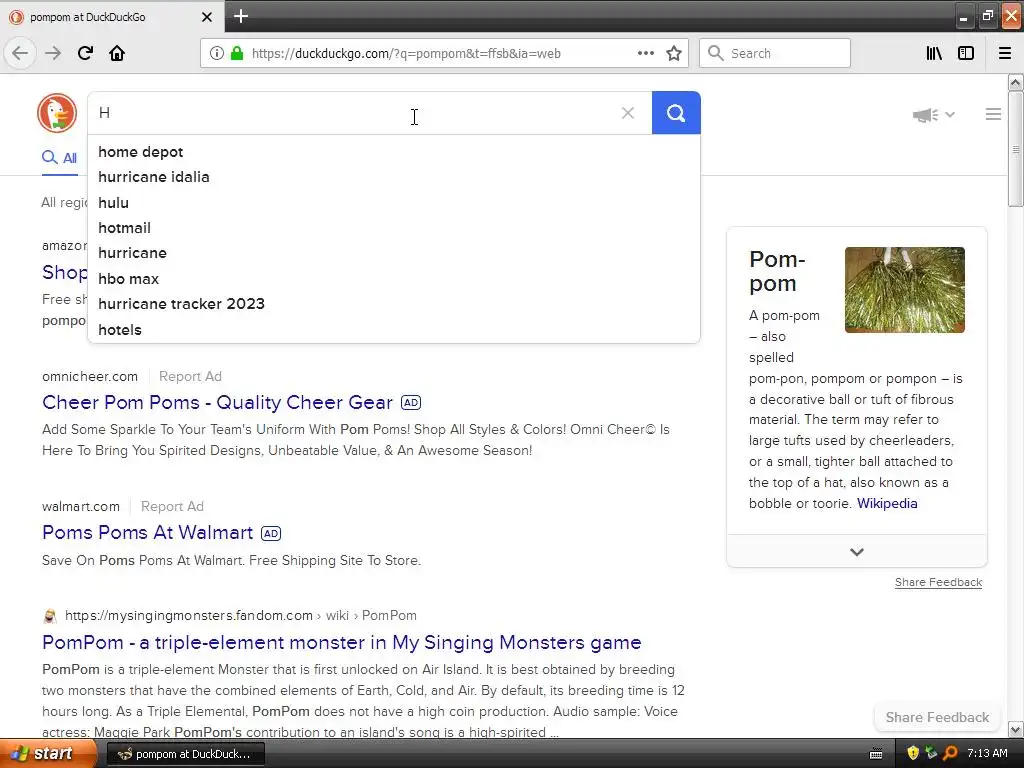Select the All results tab

[x=59, y=157]
